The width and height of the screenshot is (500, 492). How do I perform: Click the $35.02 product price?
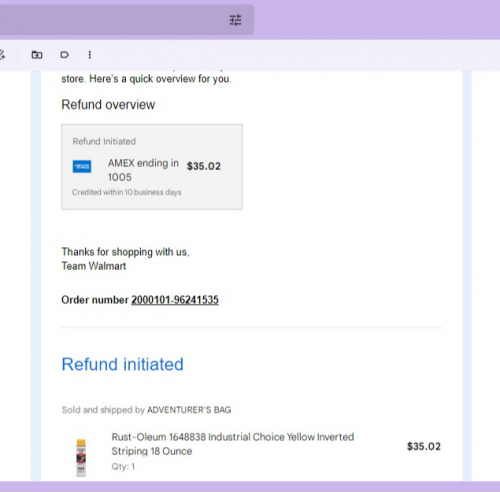click(x=424, y=446)
